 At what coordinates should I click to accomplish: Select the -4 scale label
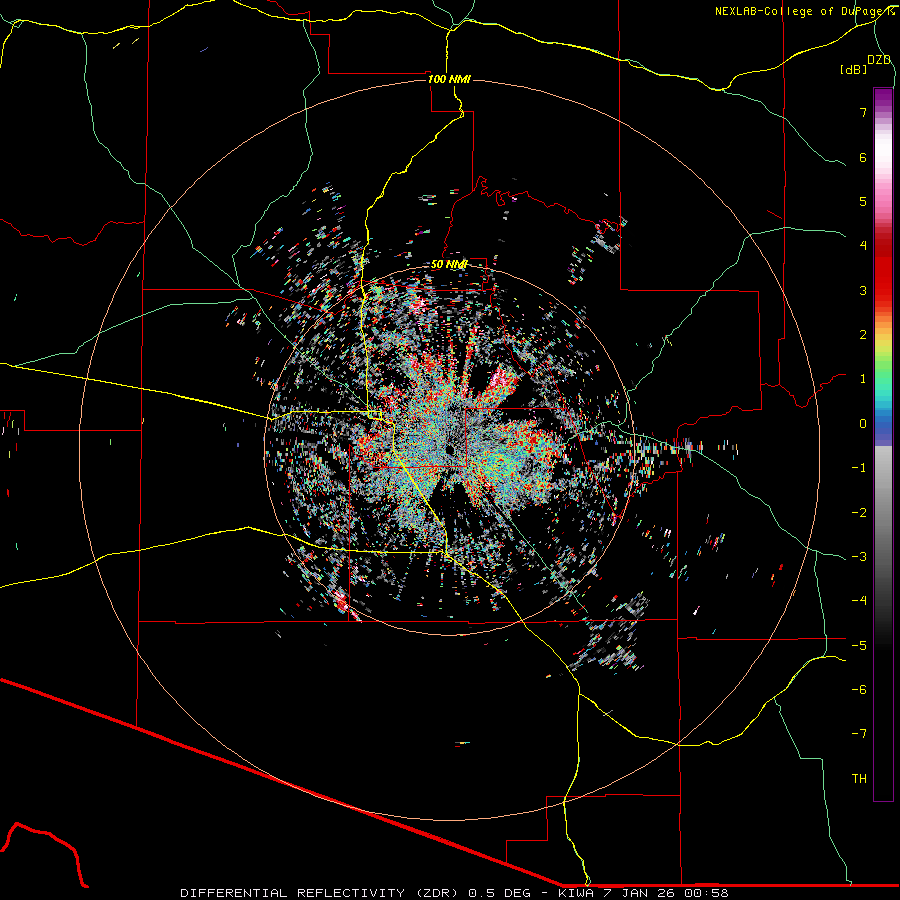[859, 601]
